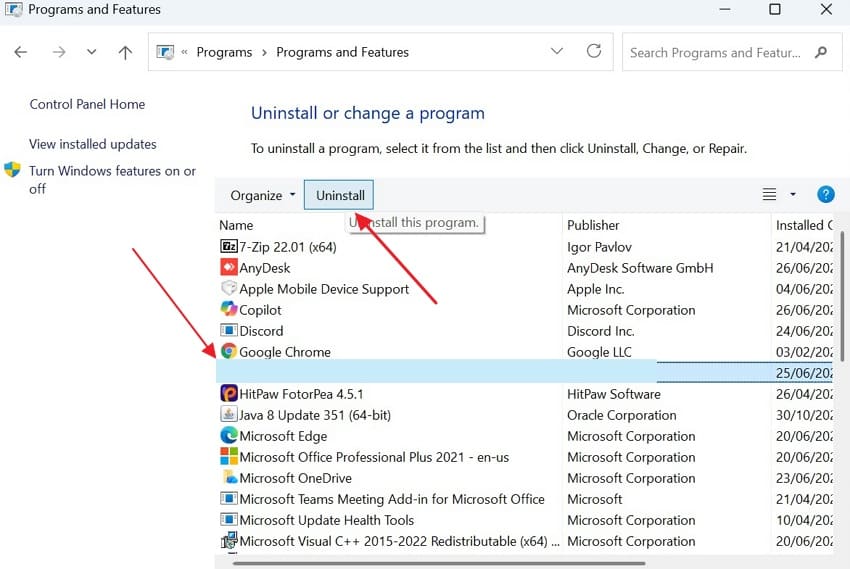Click the AnyDesk red icon

click(x=229, y=267)
